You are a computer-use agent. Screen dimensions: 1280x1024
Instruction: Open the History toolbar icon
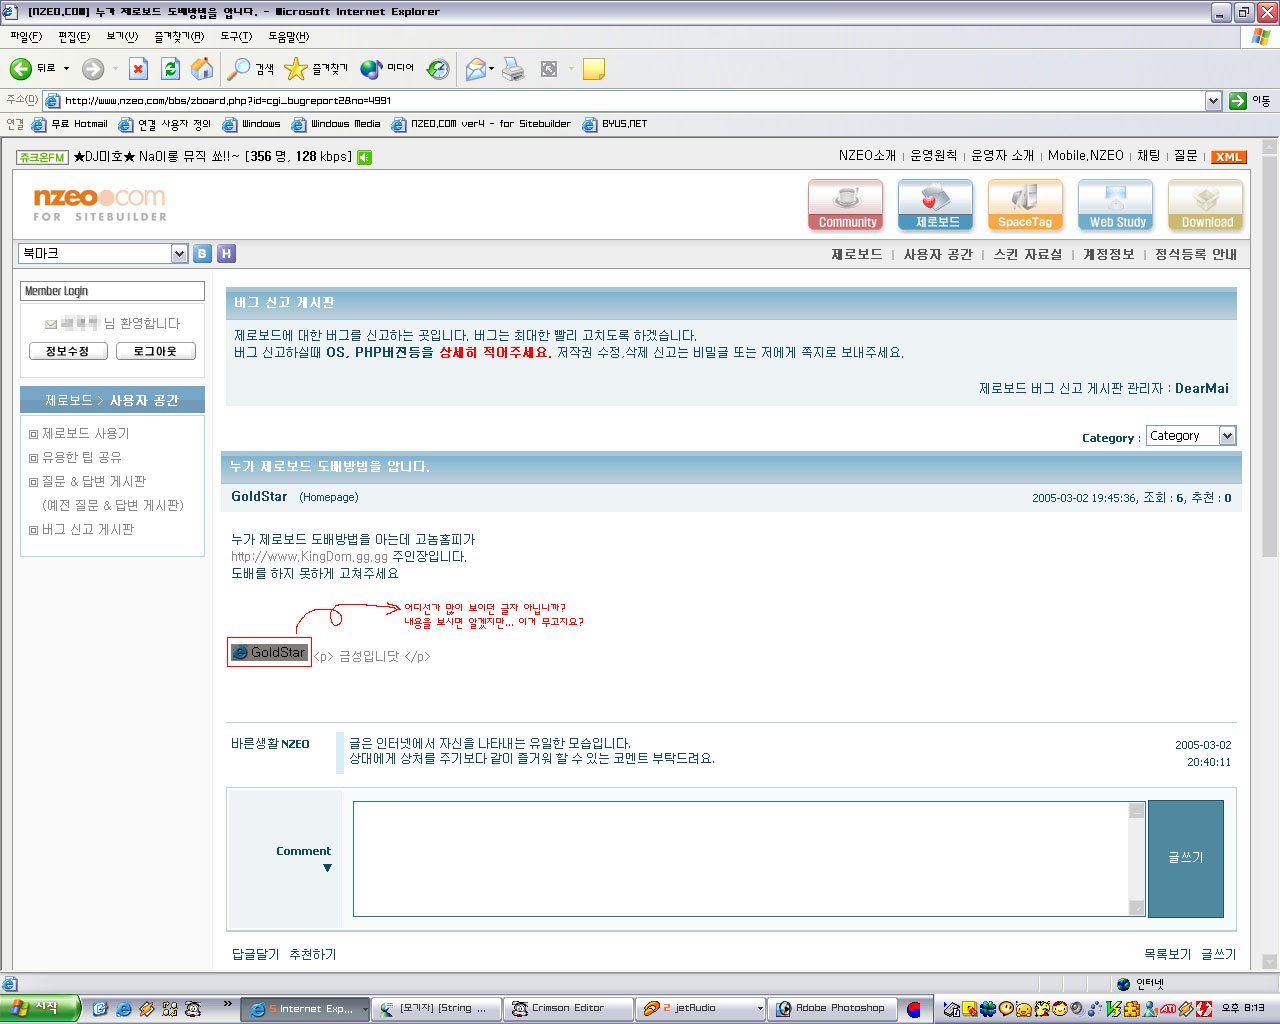click(x=438, y=69)
